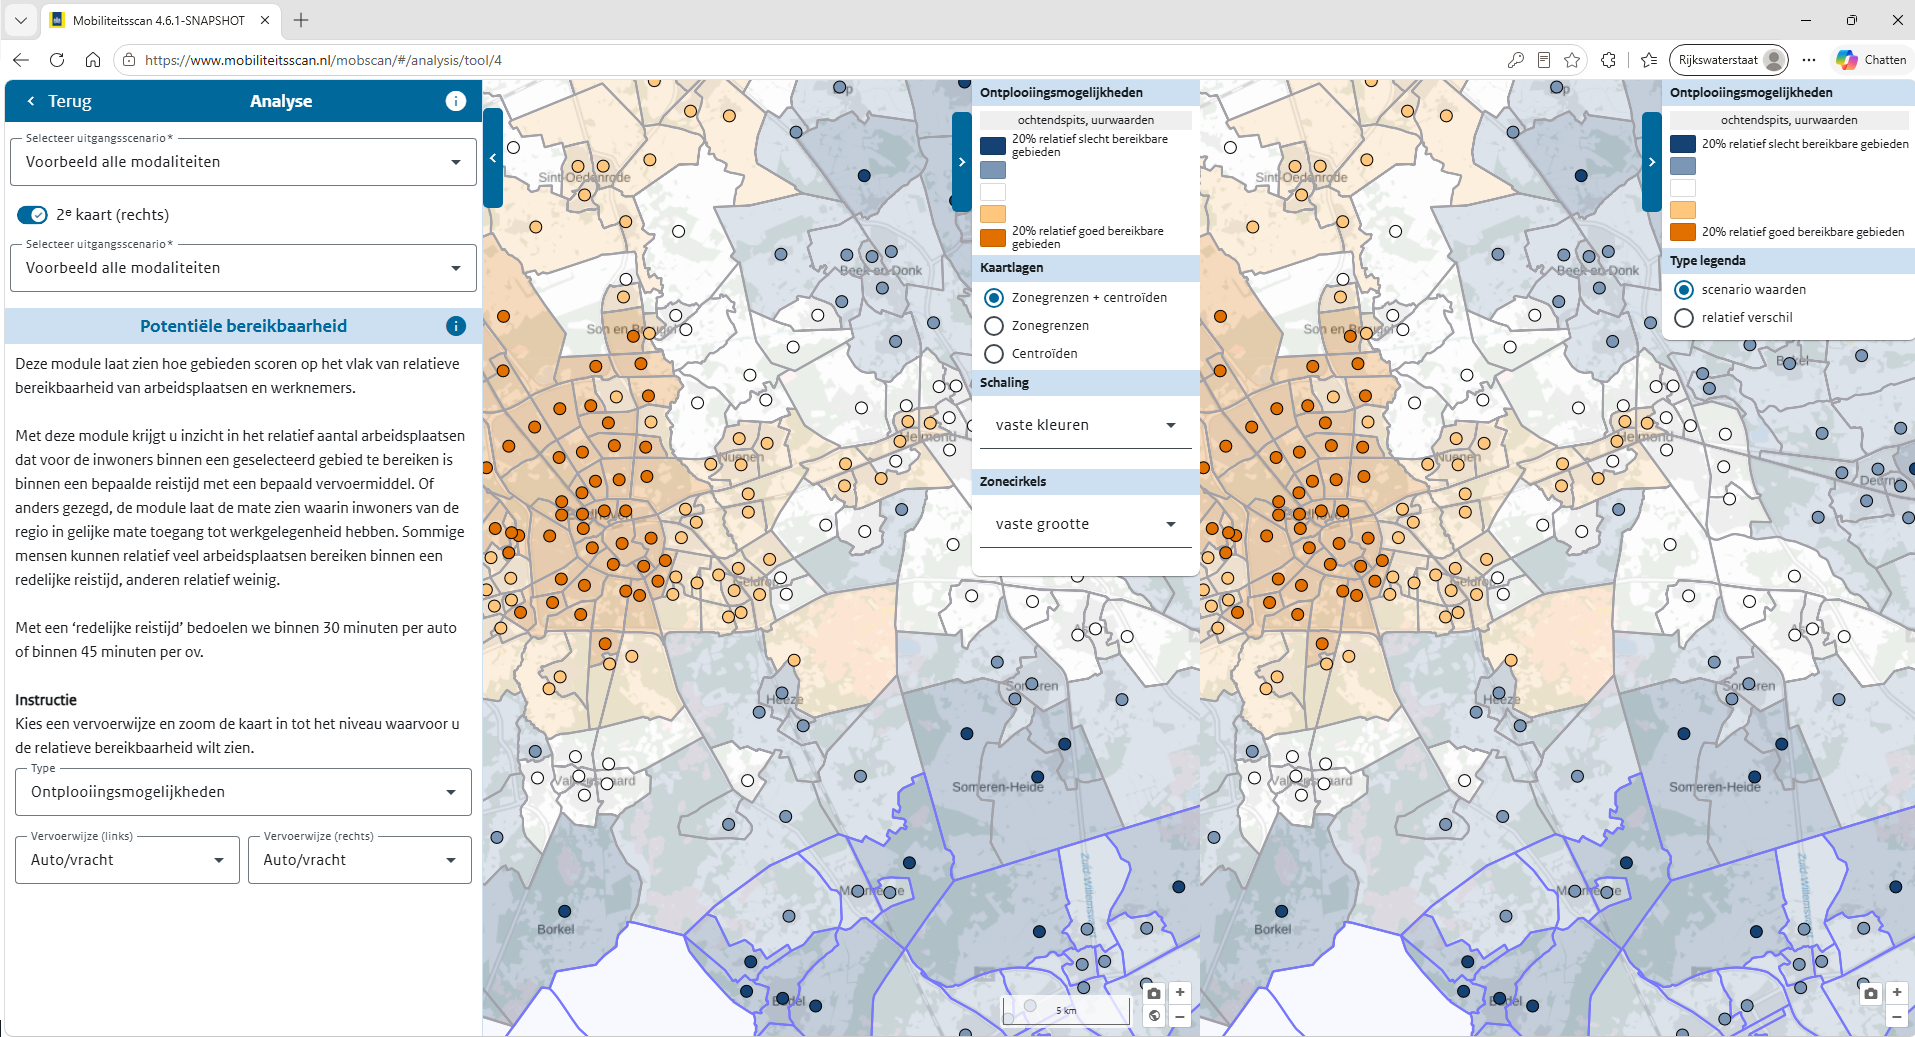
Task: Click the Kaartlagen legend section header
Action: click(1086, 268)
